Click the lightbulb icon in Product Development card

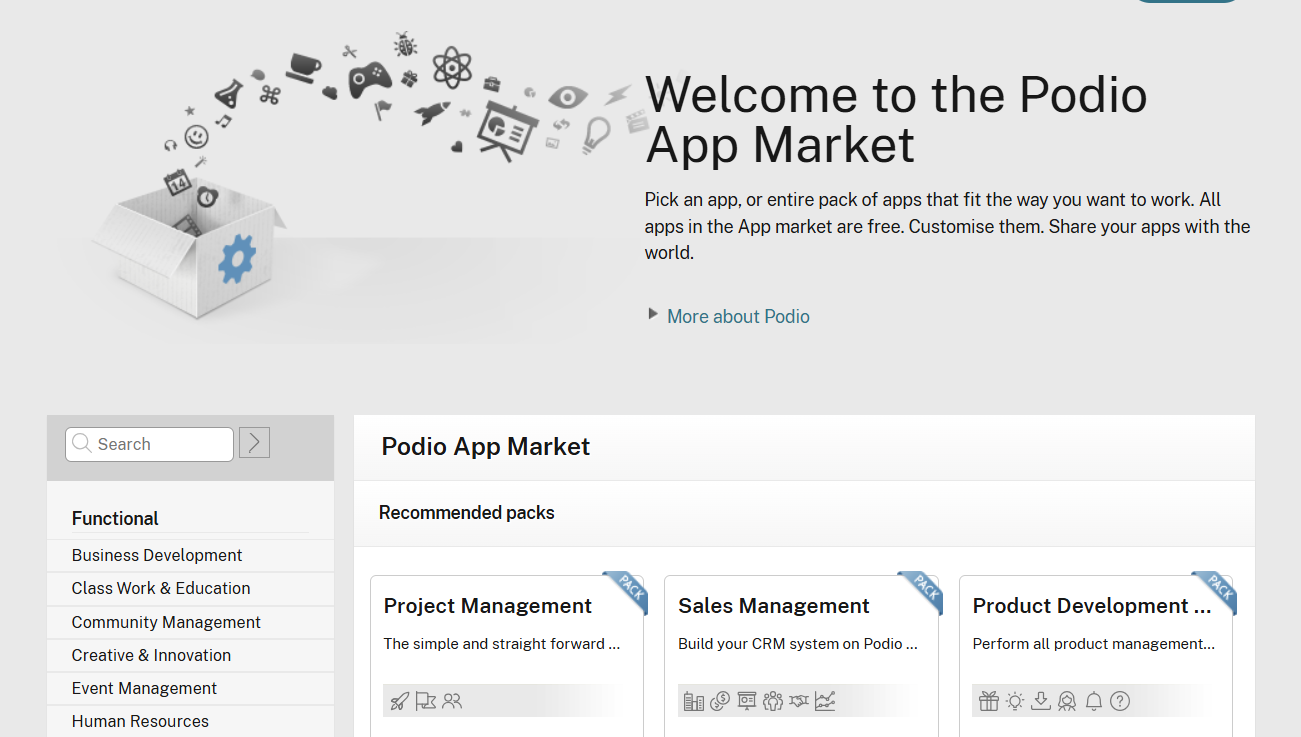click(x=1015, y=701)
